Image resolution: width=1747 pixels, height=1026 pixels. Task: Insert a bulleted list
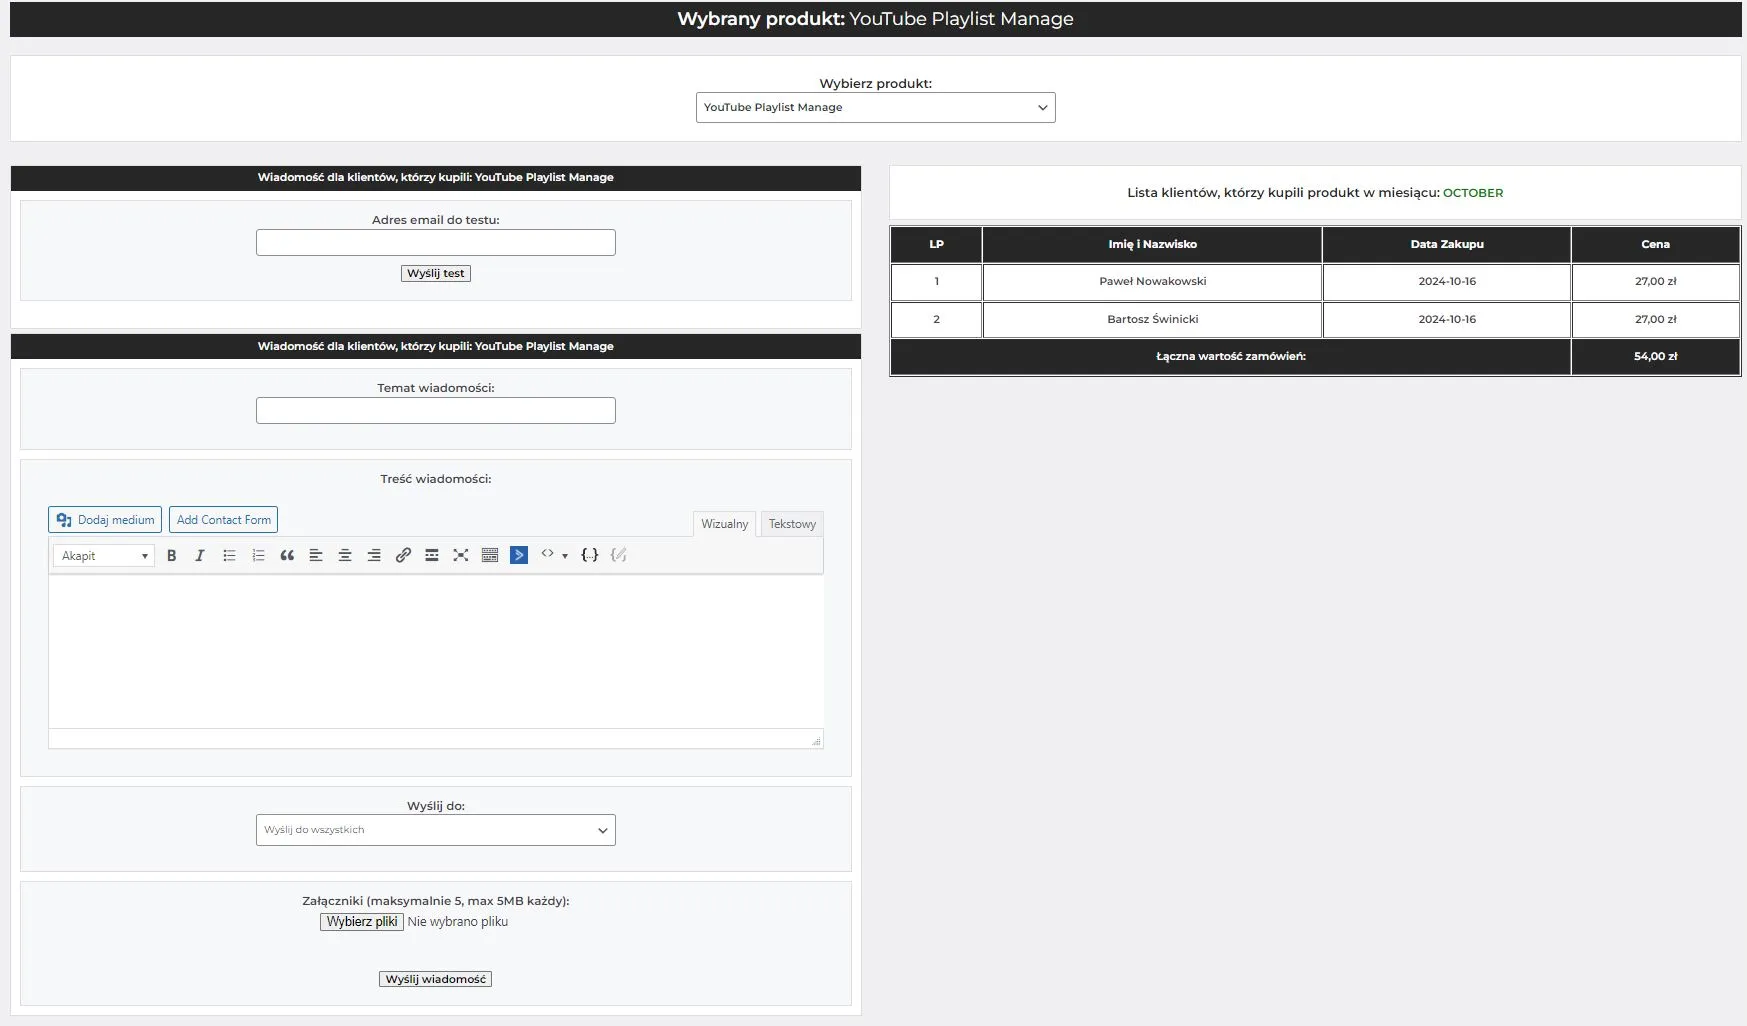[229, 556]
